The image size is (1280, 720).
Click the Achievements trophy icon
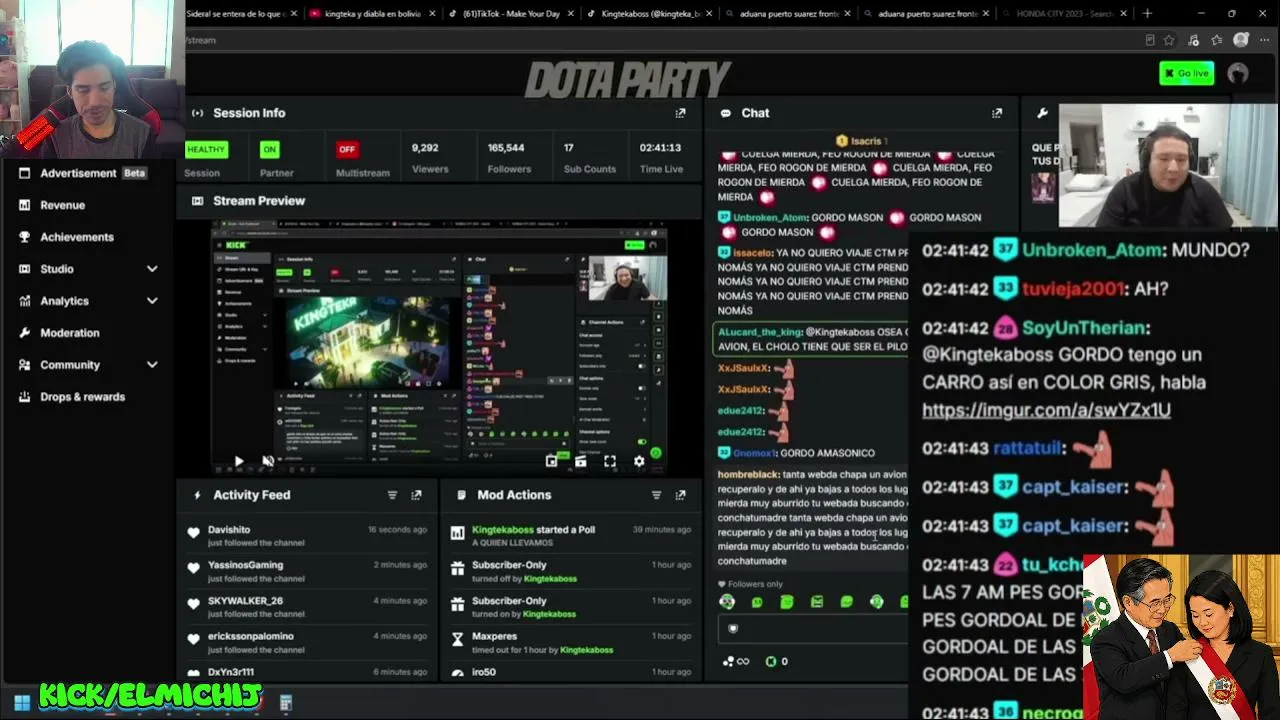click(24, 237)
